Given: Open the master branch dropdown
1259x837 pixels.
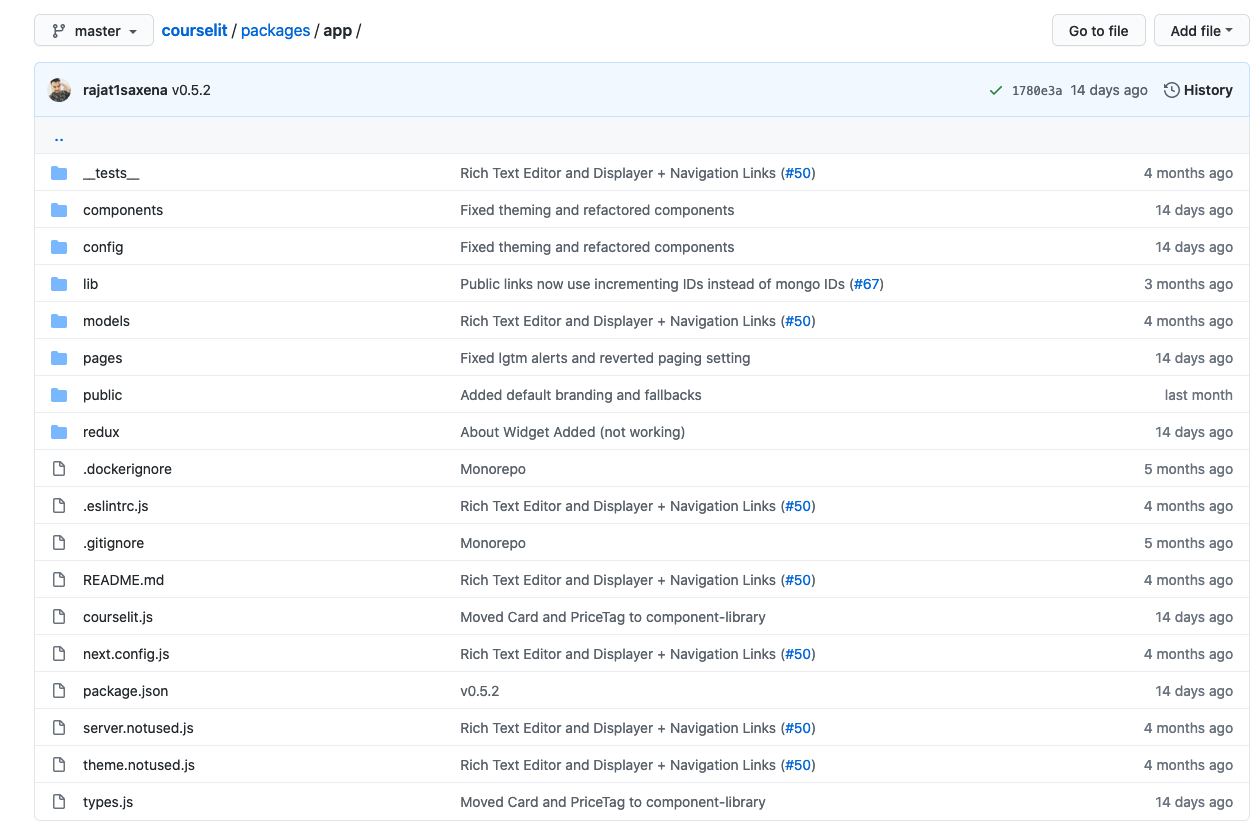Looking at the screenshot, I should (x=94, y=31).
